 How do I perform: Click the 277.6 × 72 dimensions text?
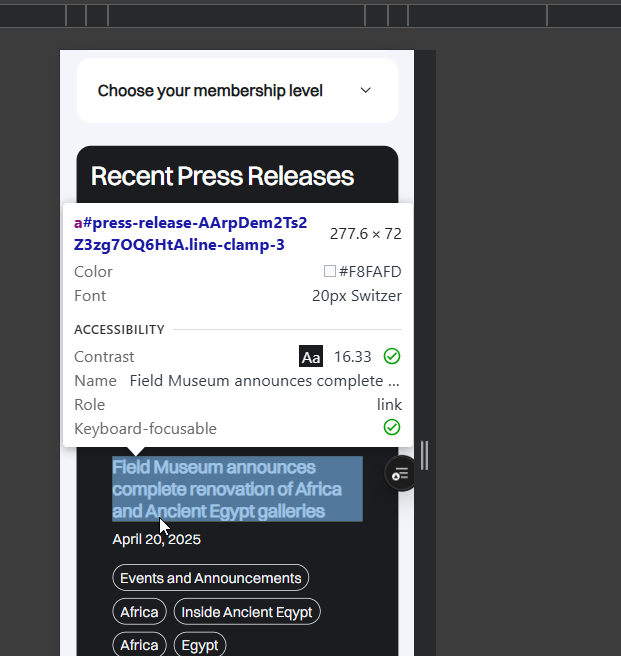(366, 233)
